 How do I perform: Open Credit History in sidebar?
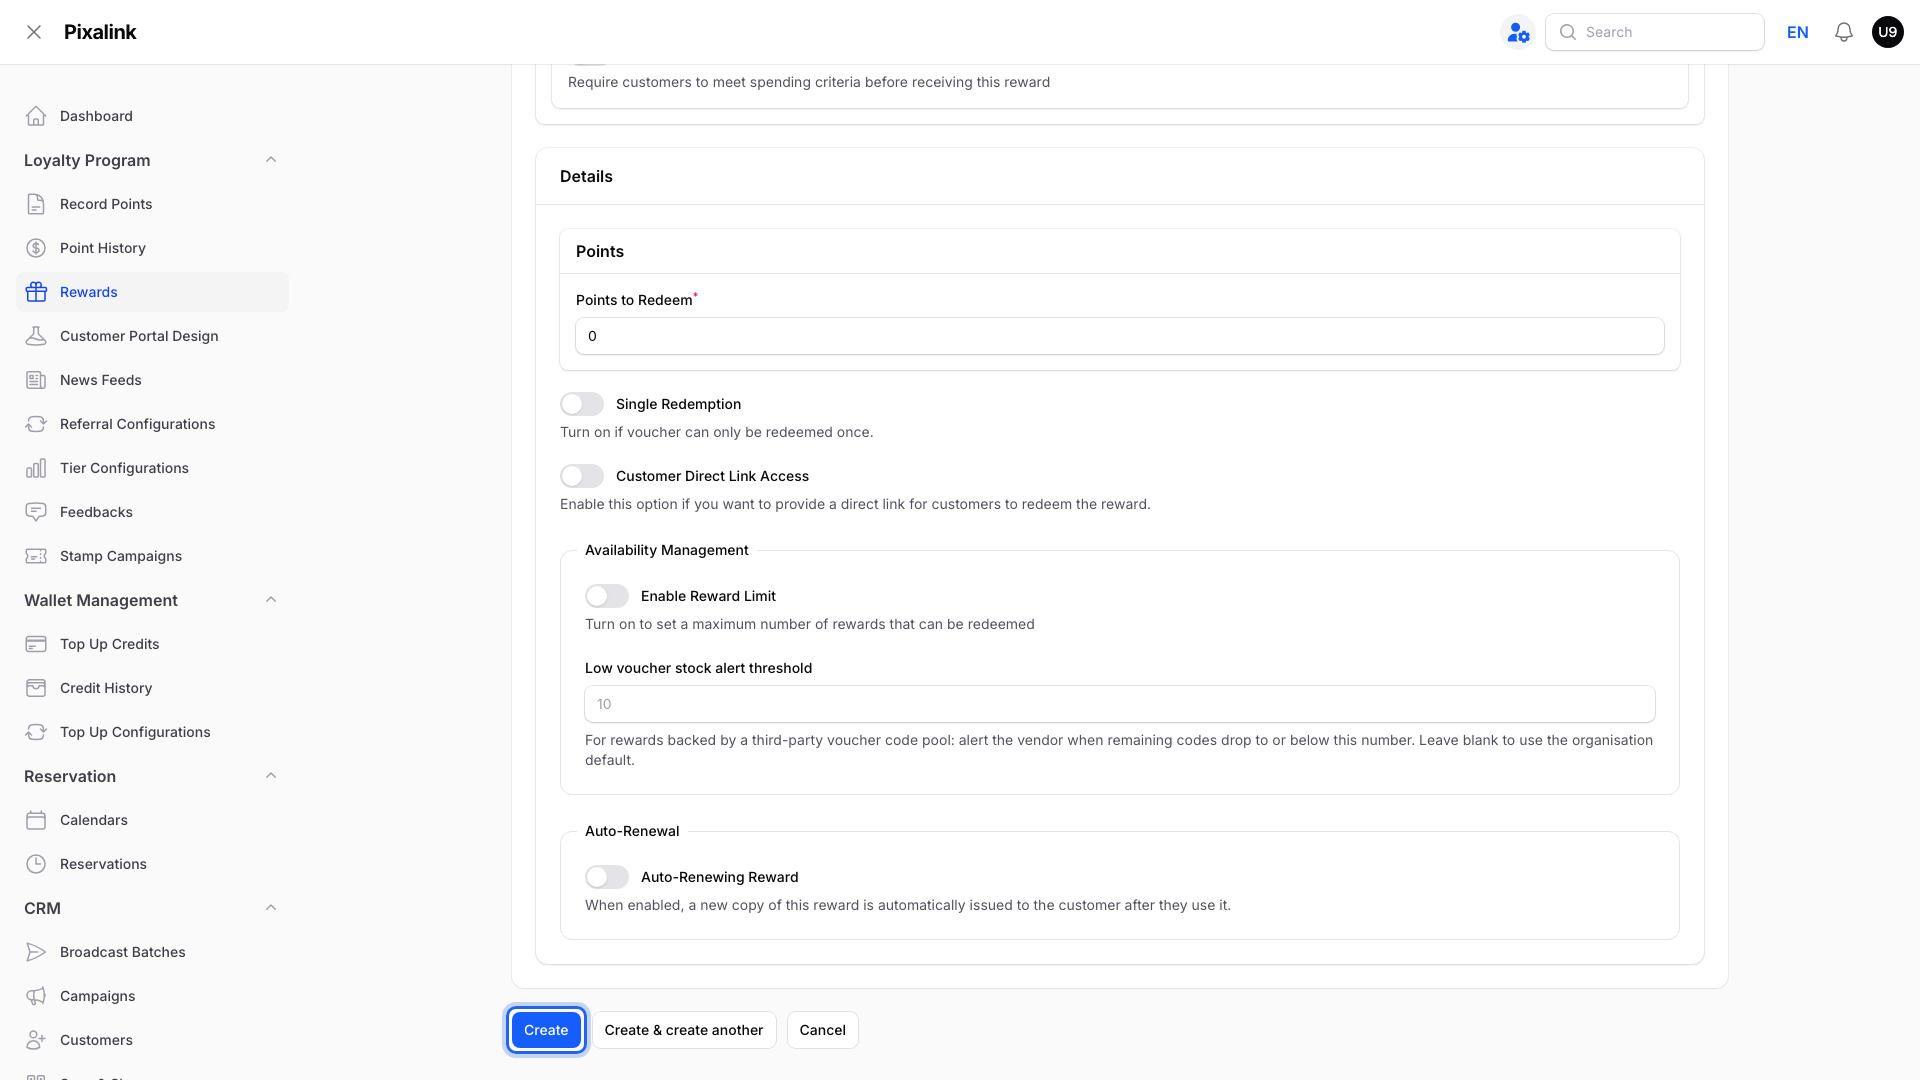tap(152, 688)
